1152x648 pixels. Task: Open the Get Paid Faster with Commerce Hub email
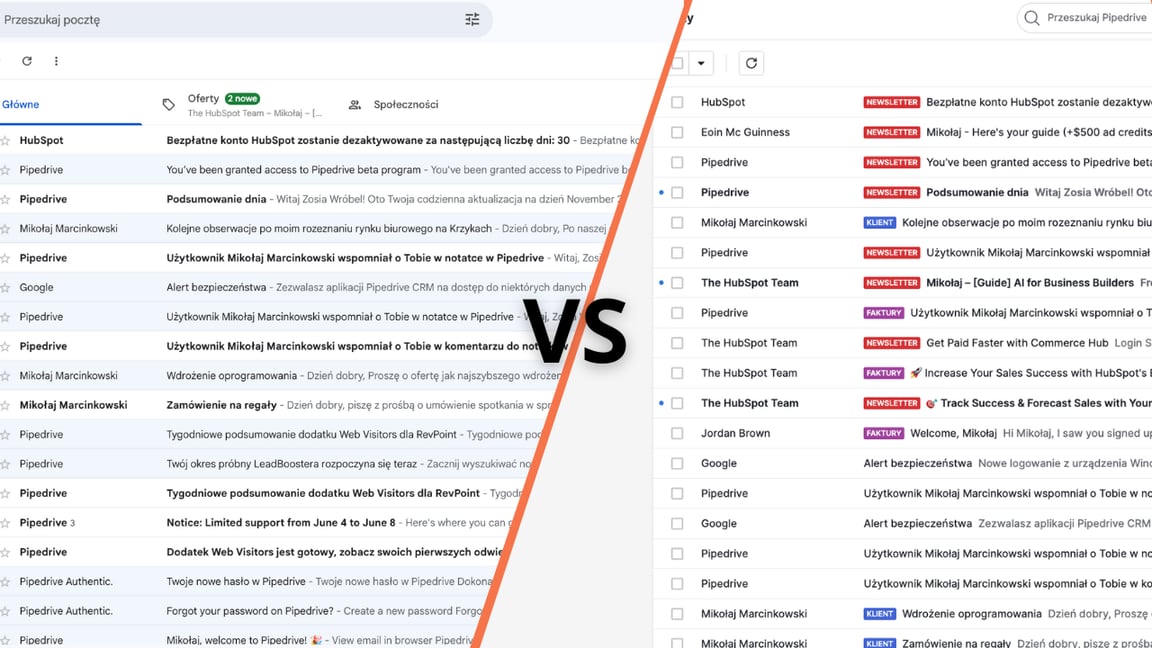1016,343
